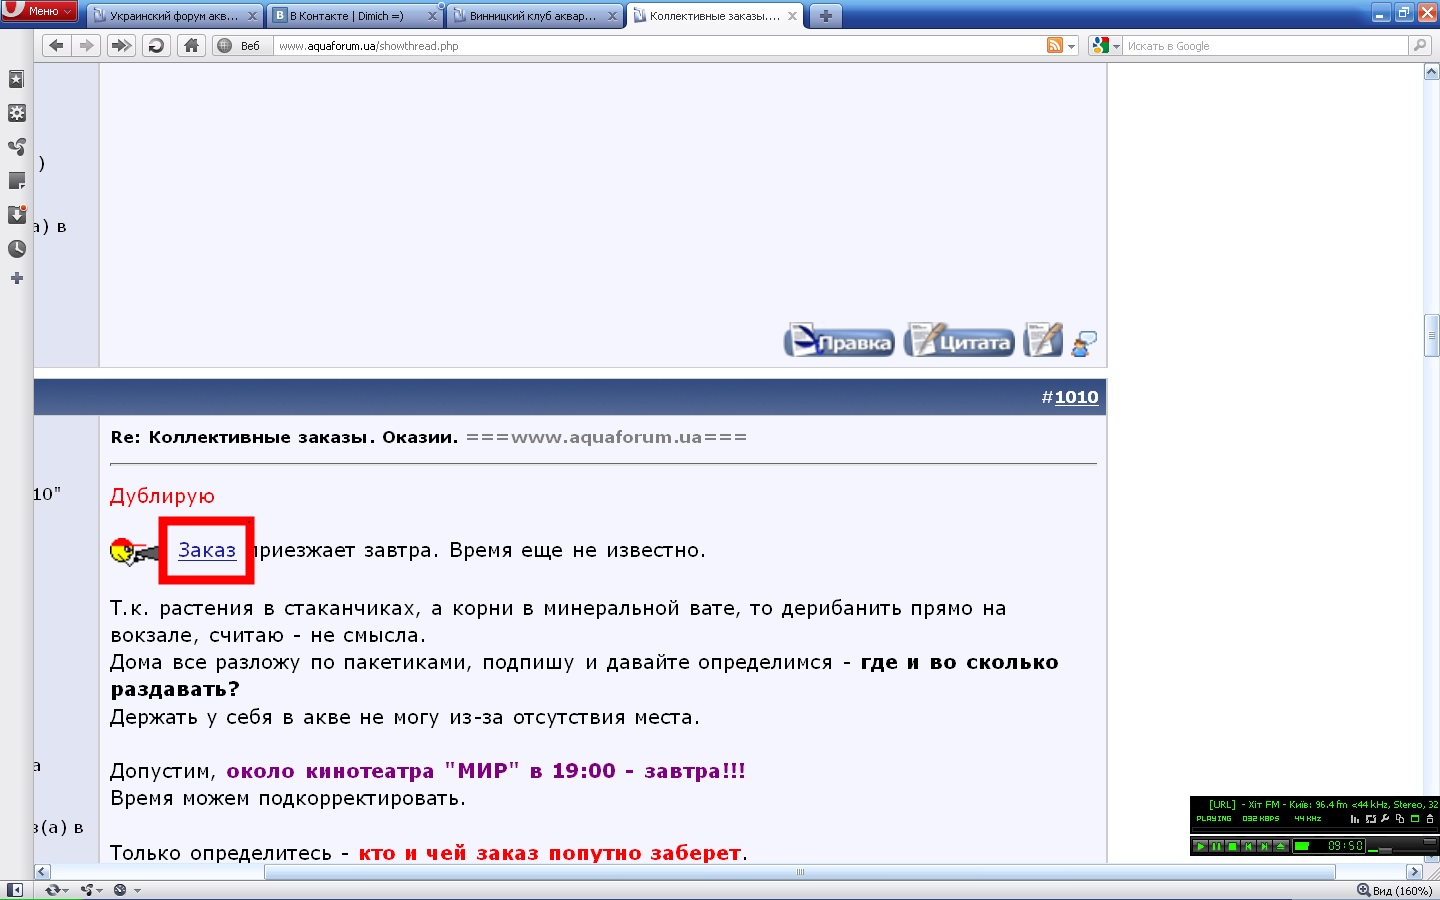
Task: Click the RSS feed icon in address bar
Action: (1054, 45)
